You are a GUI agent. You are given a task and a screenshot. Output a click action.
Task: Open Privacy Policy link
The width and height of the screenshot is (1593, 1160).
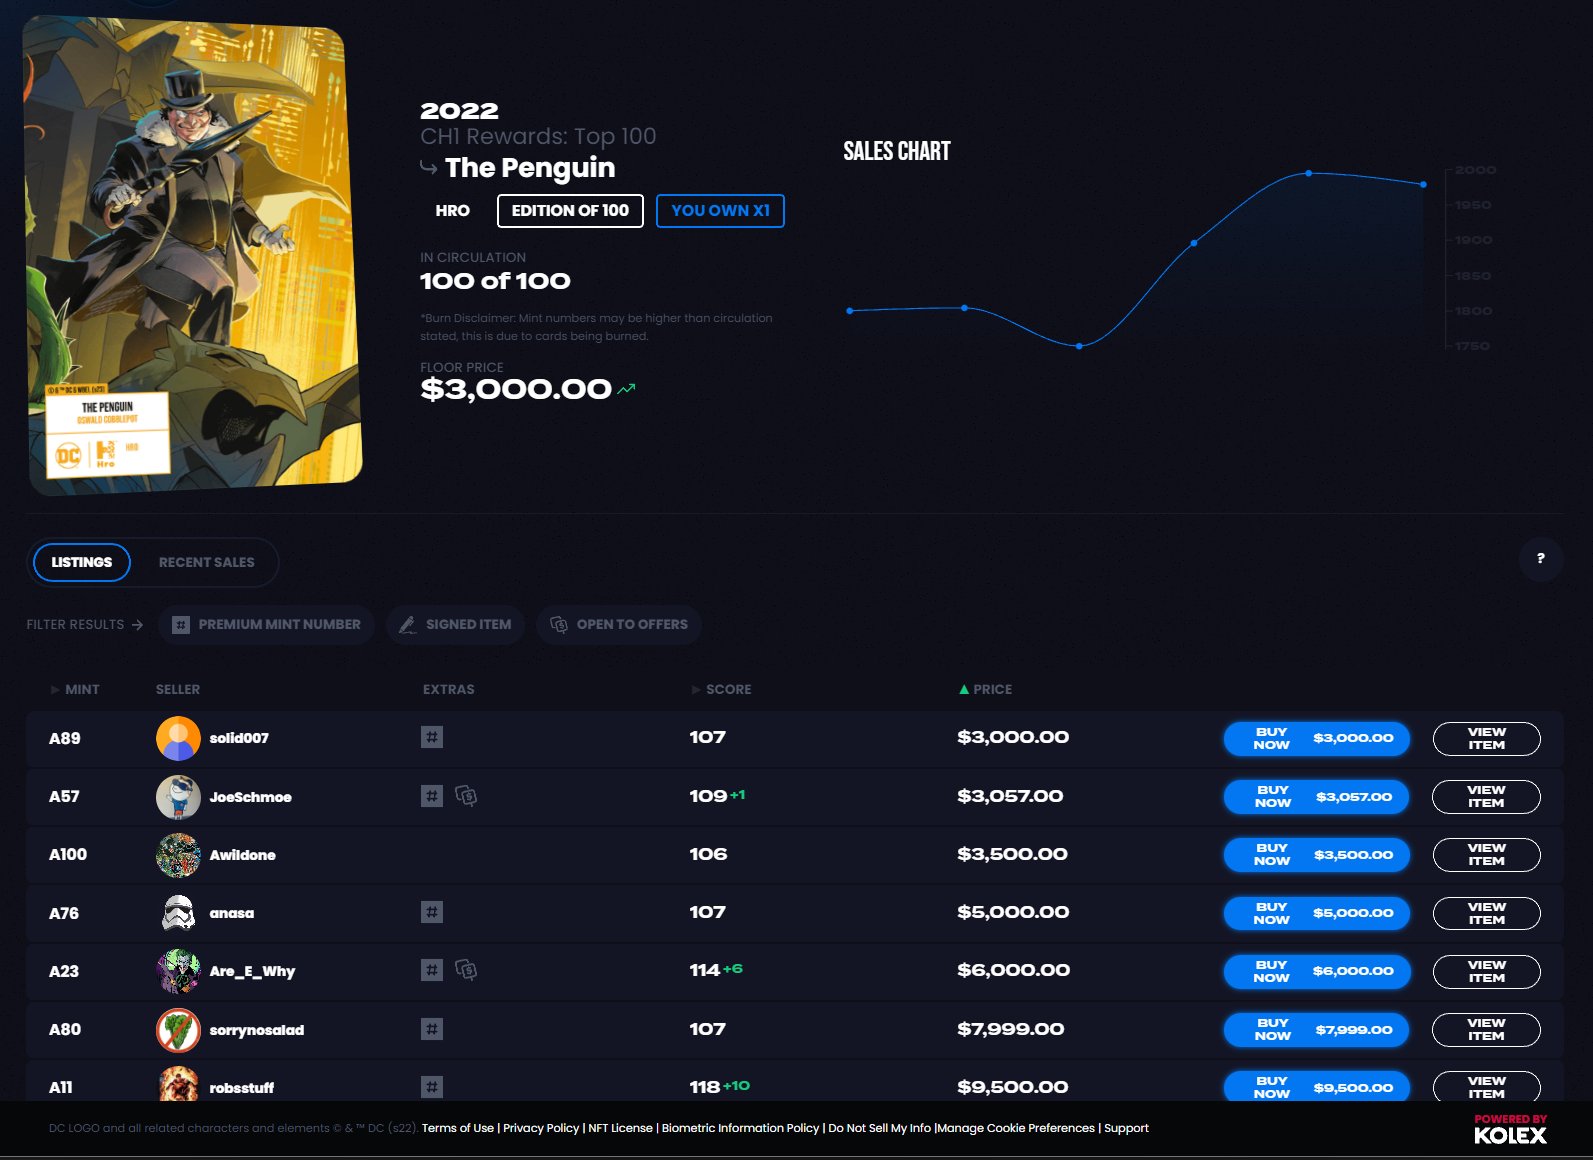pyautogui.click(x=541, y=1128)
